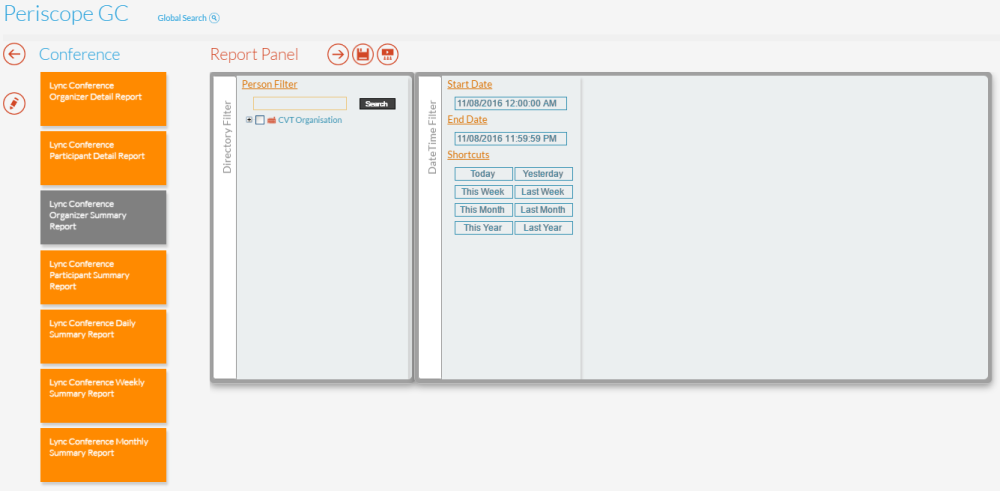Click the Shortcuts heading link

click(x=468, y=155)
